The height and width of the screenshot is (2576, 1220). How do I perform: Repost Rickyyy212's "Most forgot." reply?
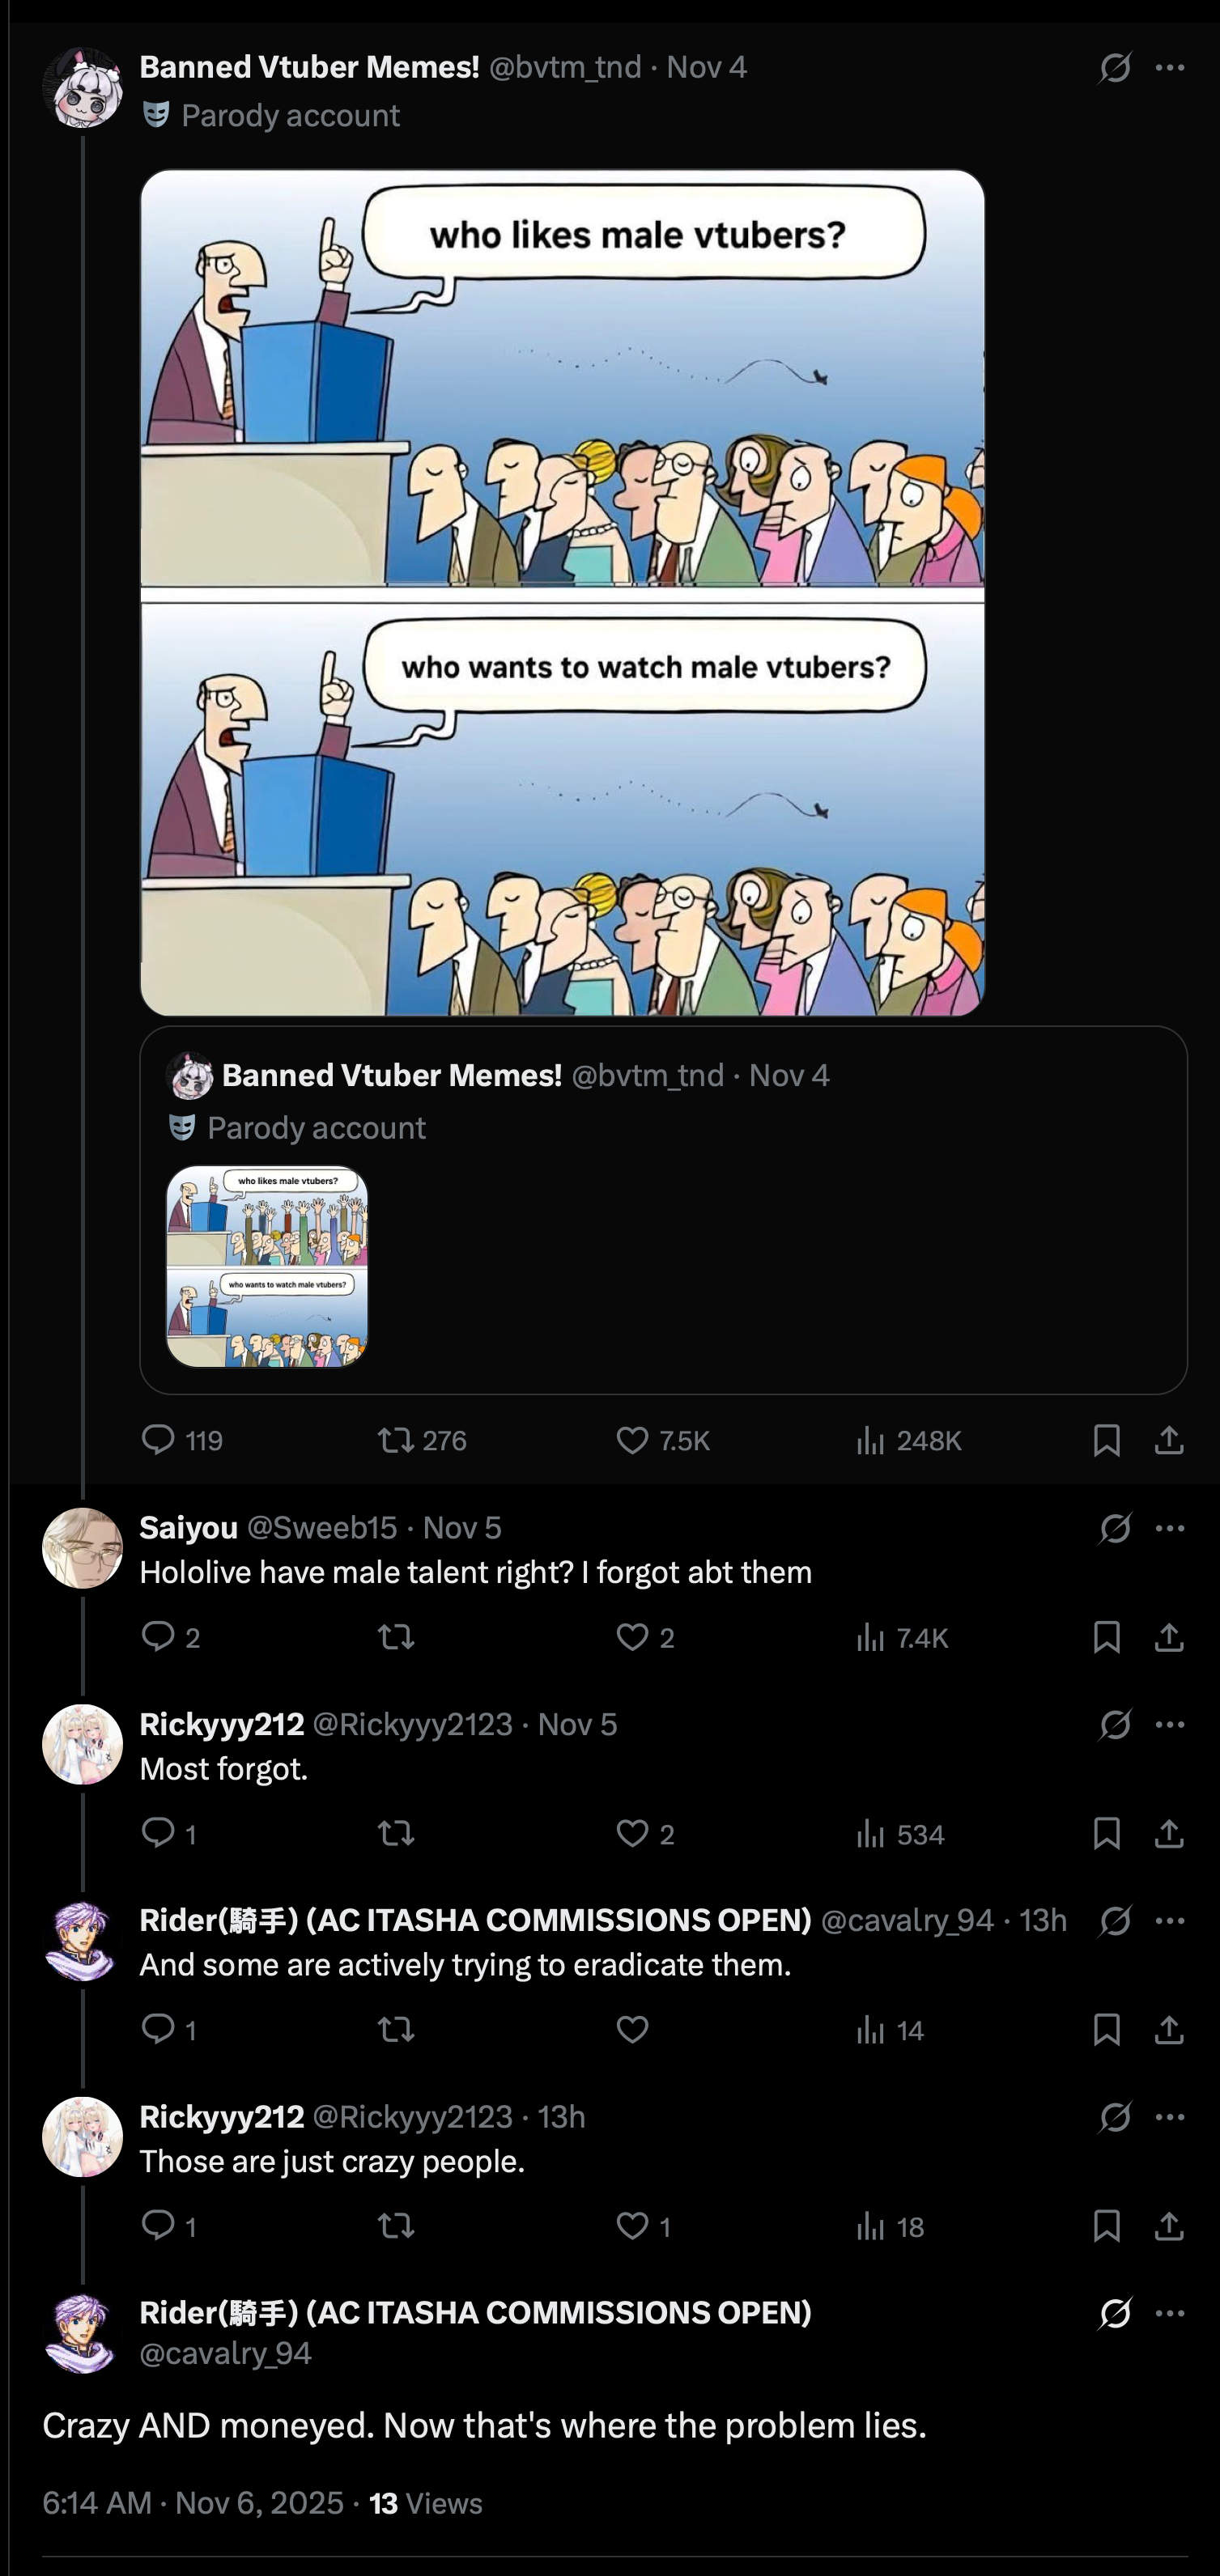coord(396,1833)
